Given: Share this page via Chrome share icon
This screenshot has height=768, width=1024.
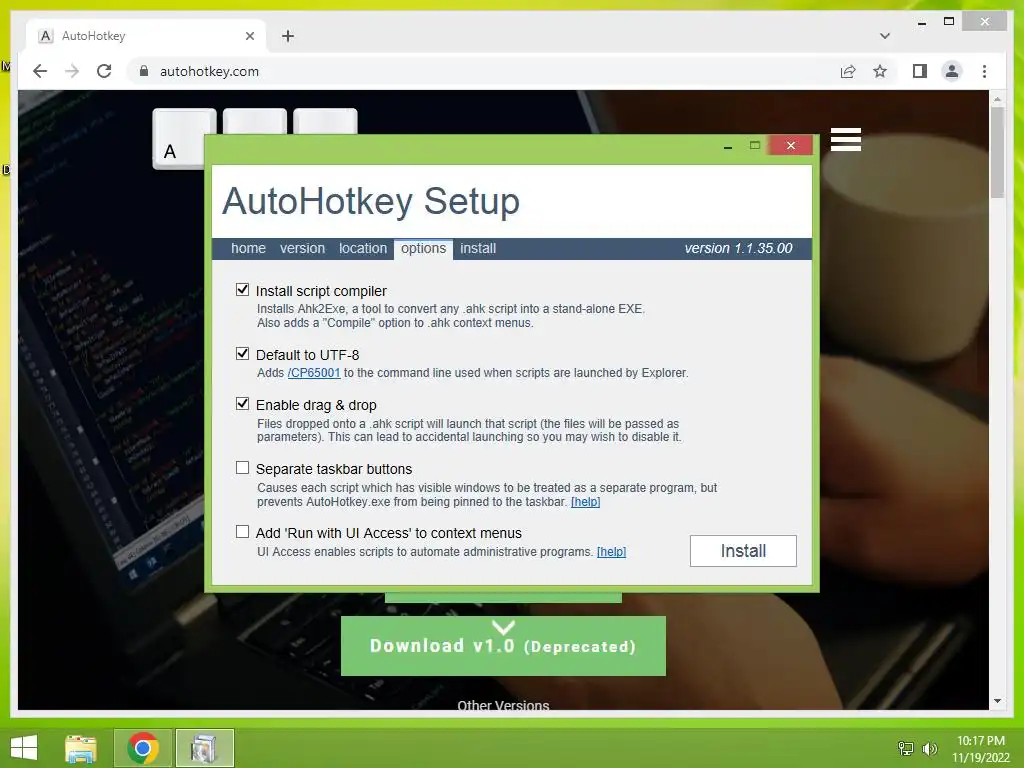Looking at the screenshot, I should pos(848,71).
